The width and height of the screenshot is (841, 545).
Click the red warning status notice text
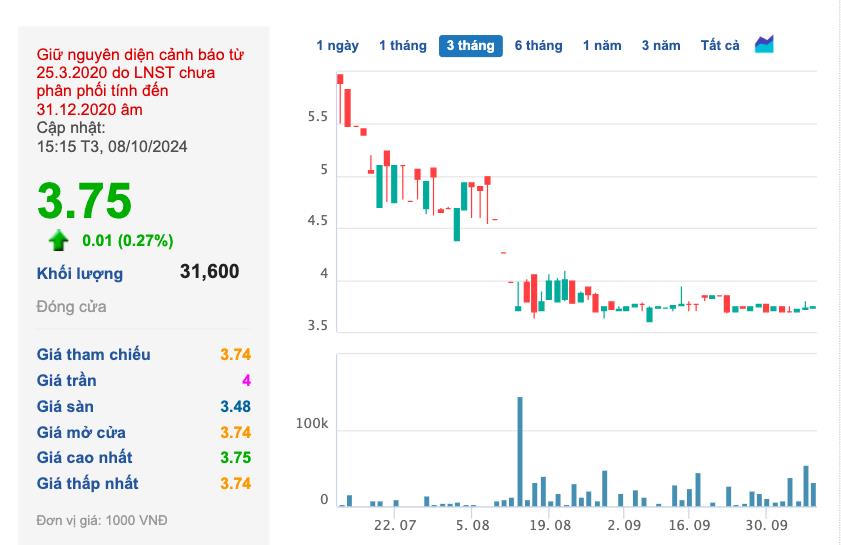point(139,82)
